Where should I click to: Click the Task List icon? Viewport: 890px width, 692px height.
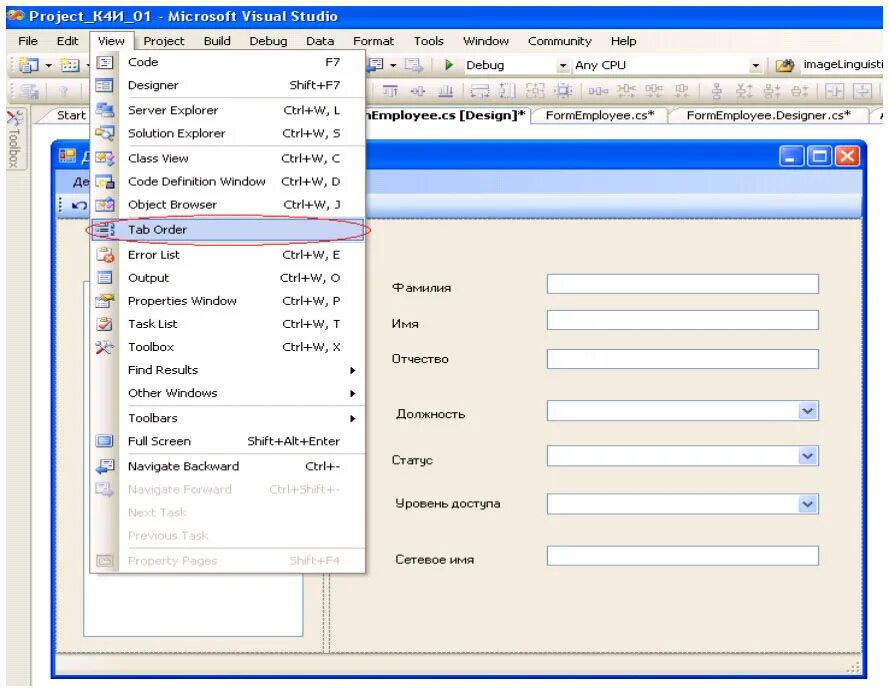(105, 324)
